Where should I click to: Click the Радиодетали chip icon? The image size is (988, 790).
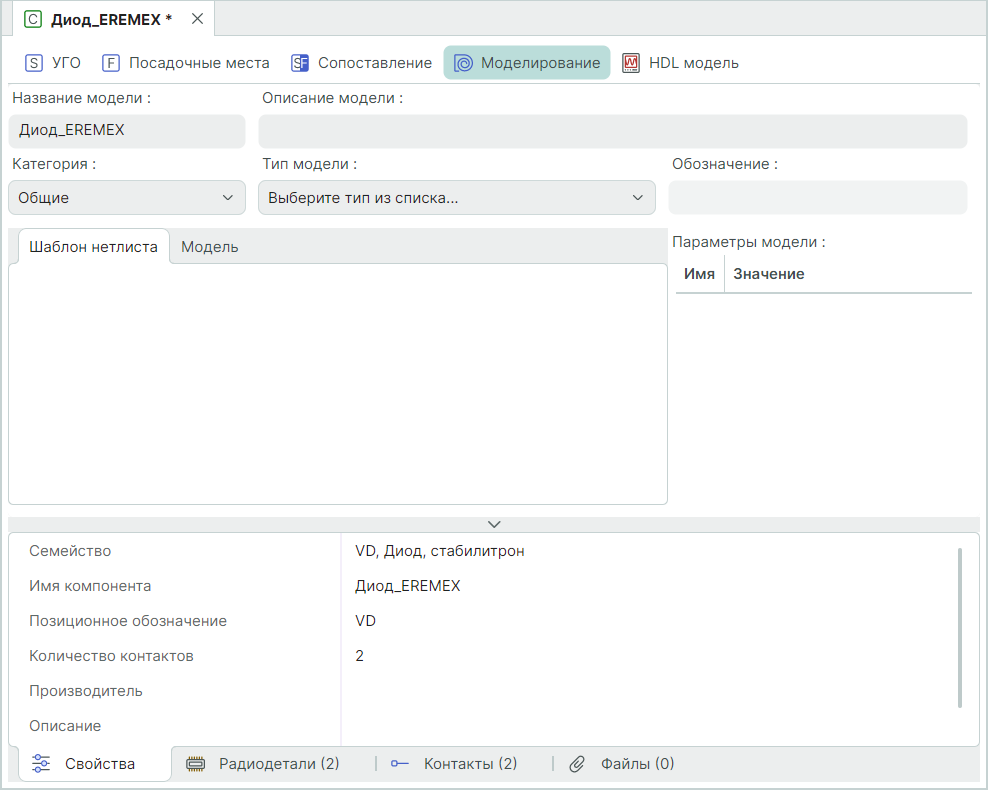tap(196, 764)
